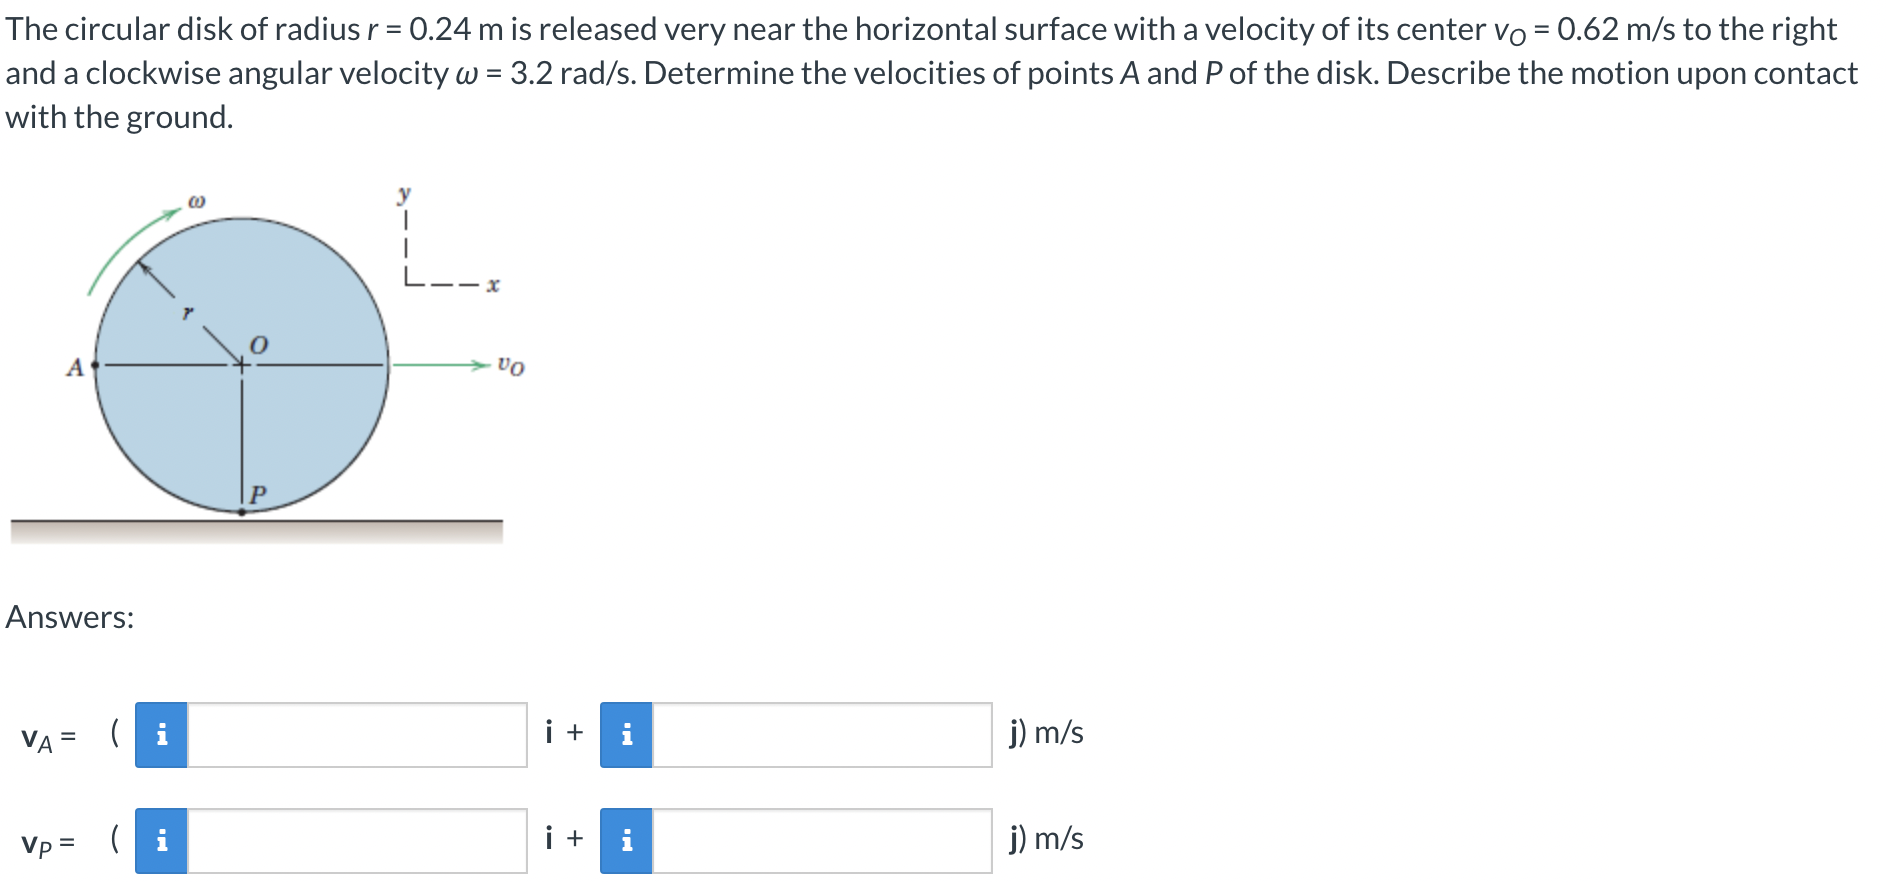Screen dimensions: 1886x882
Task: Click info icon for vP i-component
Action: (161, 841)
